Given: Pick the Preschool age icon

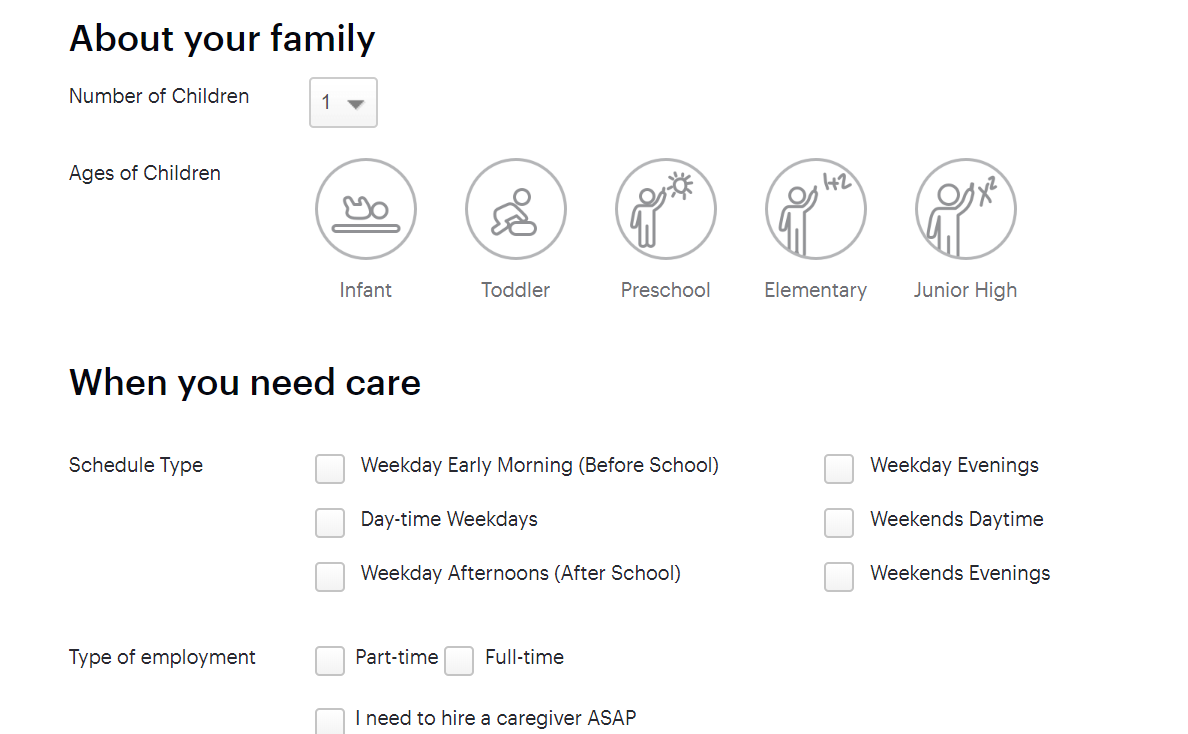Looking at the screenshot, I should click(666, 209).
